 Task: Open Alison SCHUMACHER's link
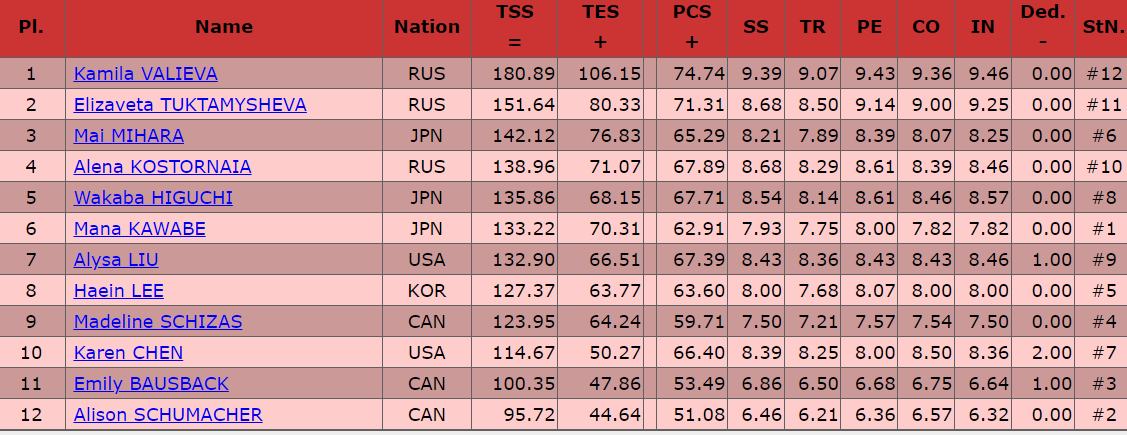[x=167, y=414]
